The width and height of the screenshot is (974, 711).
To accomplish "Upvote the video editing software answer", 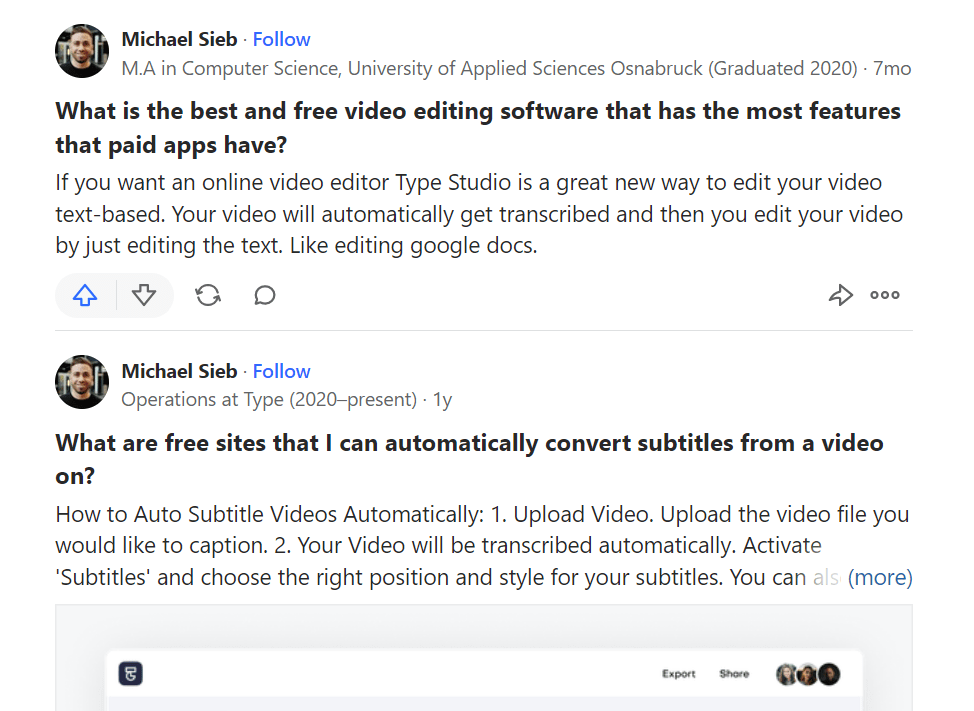I will 85,295.
